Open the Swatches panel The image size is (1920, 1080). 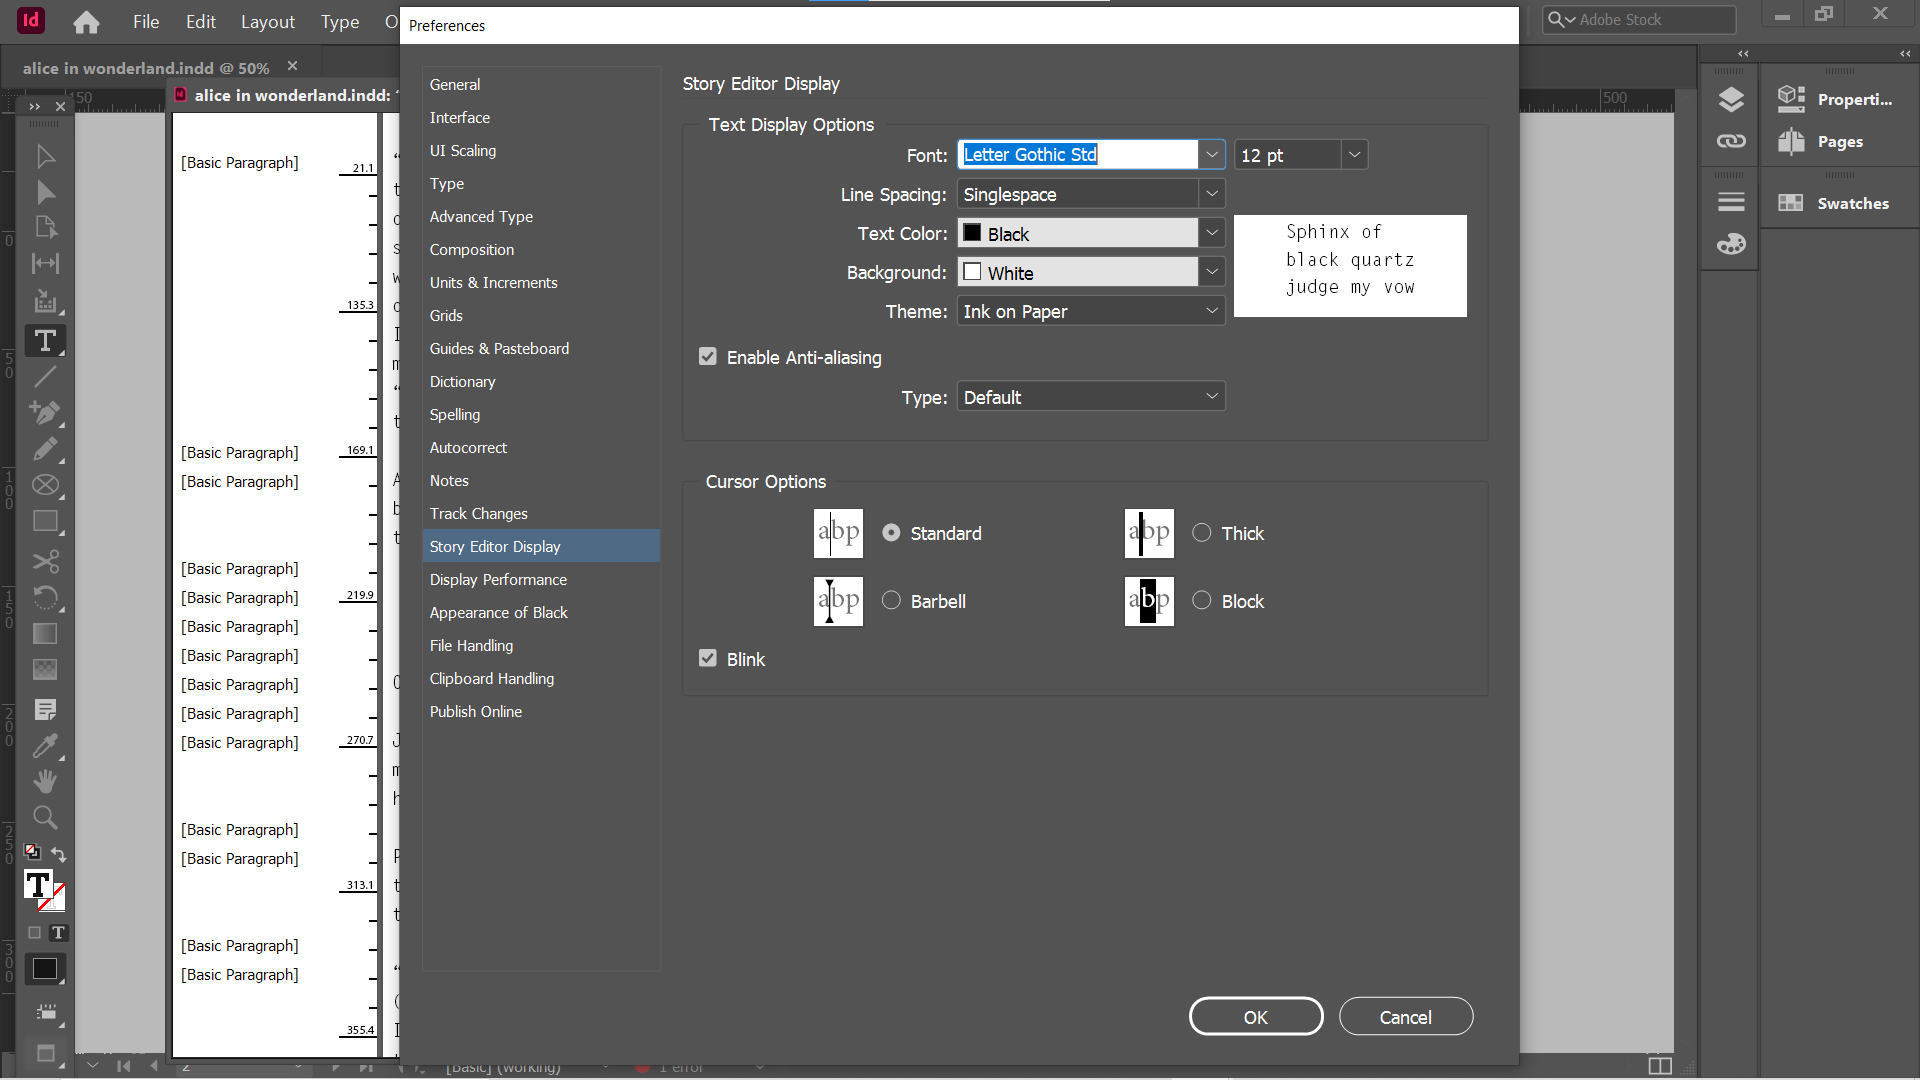pos(1852,202)
